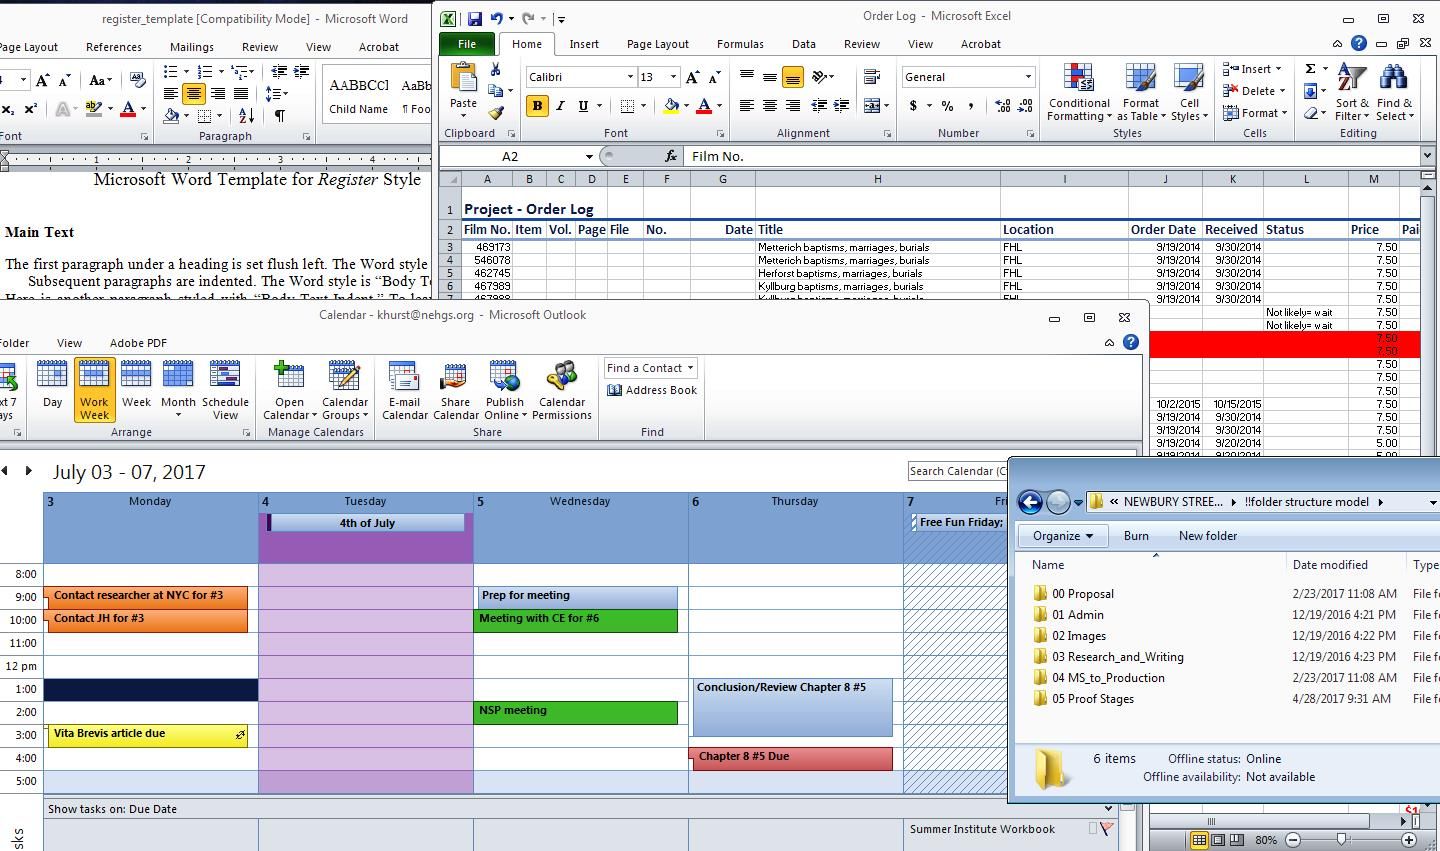Viewport: 1440px width, 851px height.
Task: Click back arrow in Explorer window
Action: tap(1030, 502)
